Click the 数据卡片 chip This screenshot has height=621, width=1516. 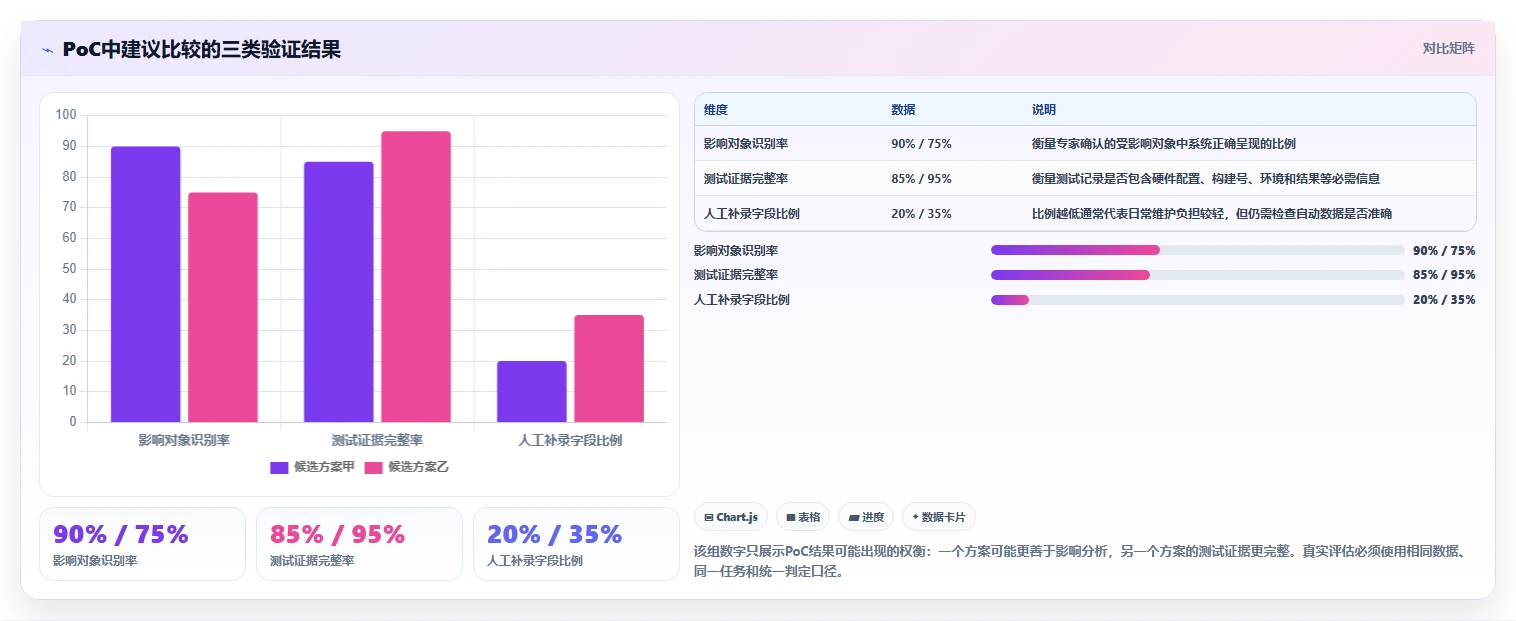(938, 517)
